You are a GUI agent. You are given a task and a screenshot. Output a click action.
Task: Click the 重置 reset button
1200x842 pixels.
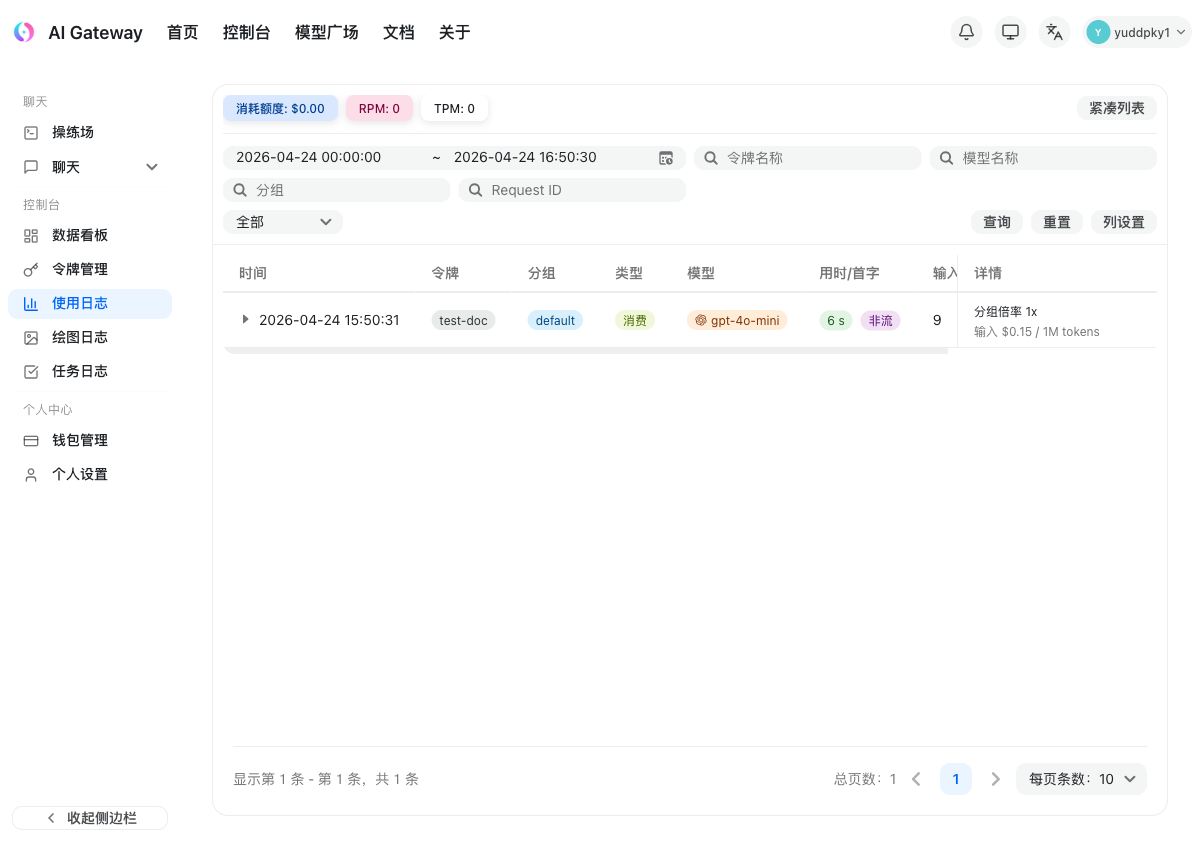(x=1057, y=222)
